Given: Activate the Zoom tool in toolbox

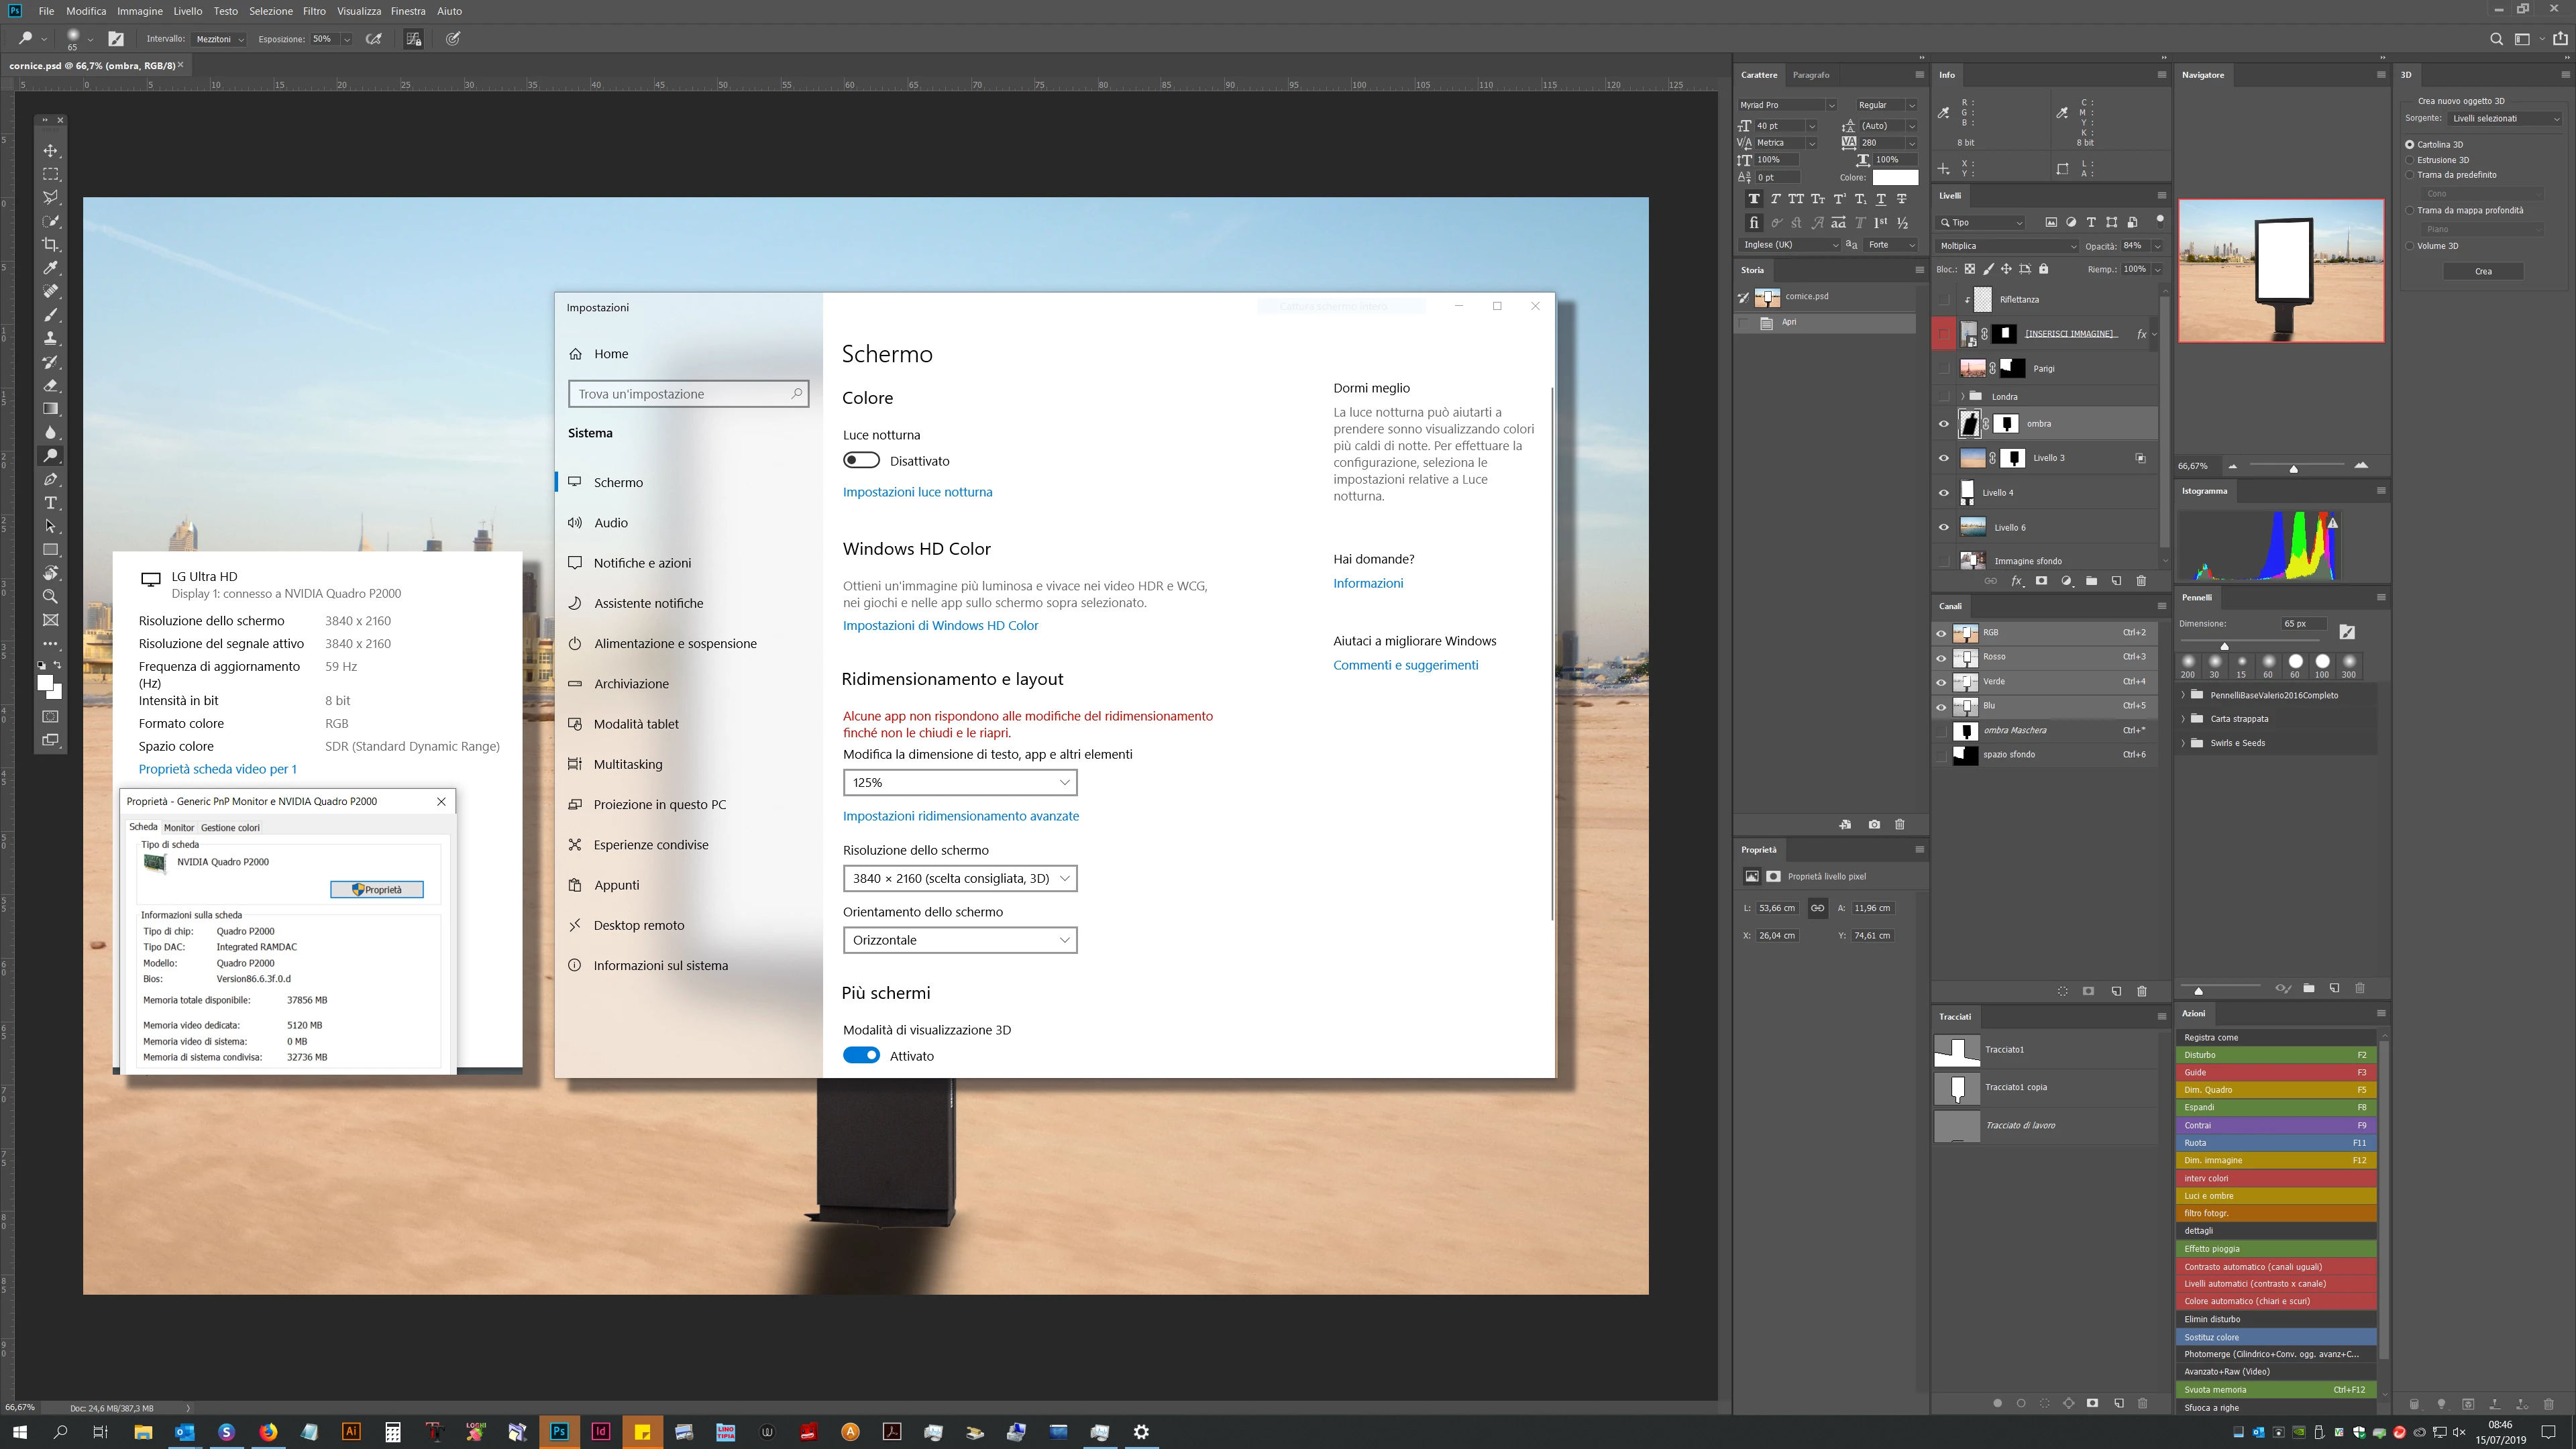Looking at the screenshot, I should tap(50, 596).
